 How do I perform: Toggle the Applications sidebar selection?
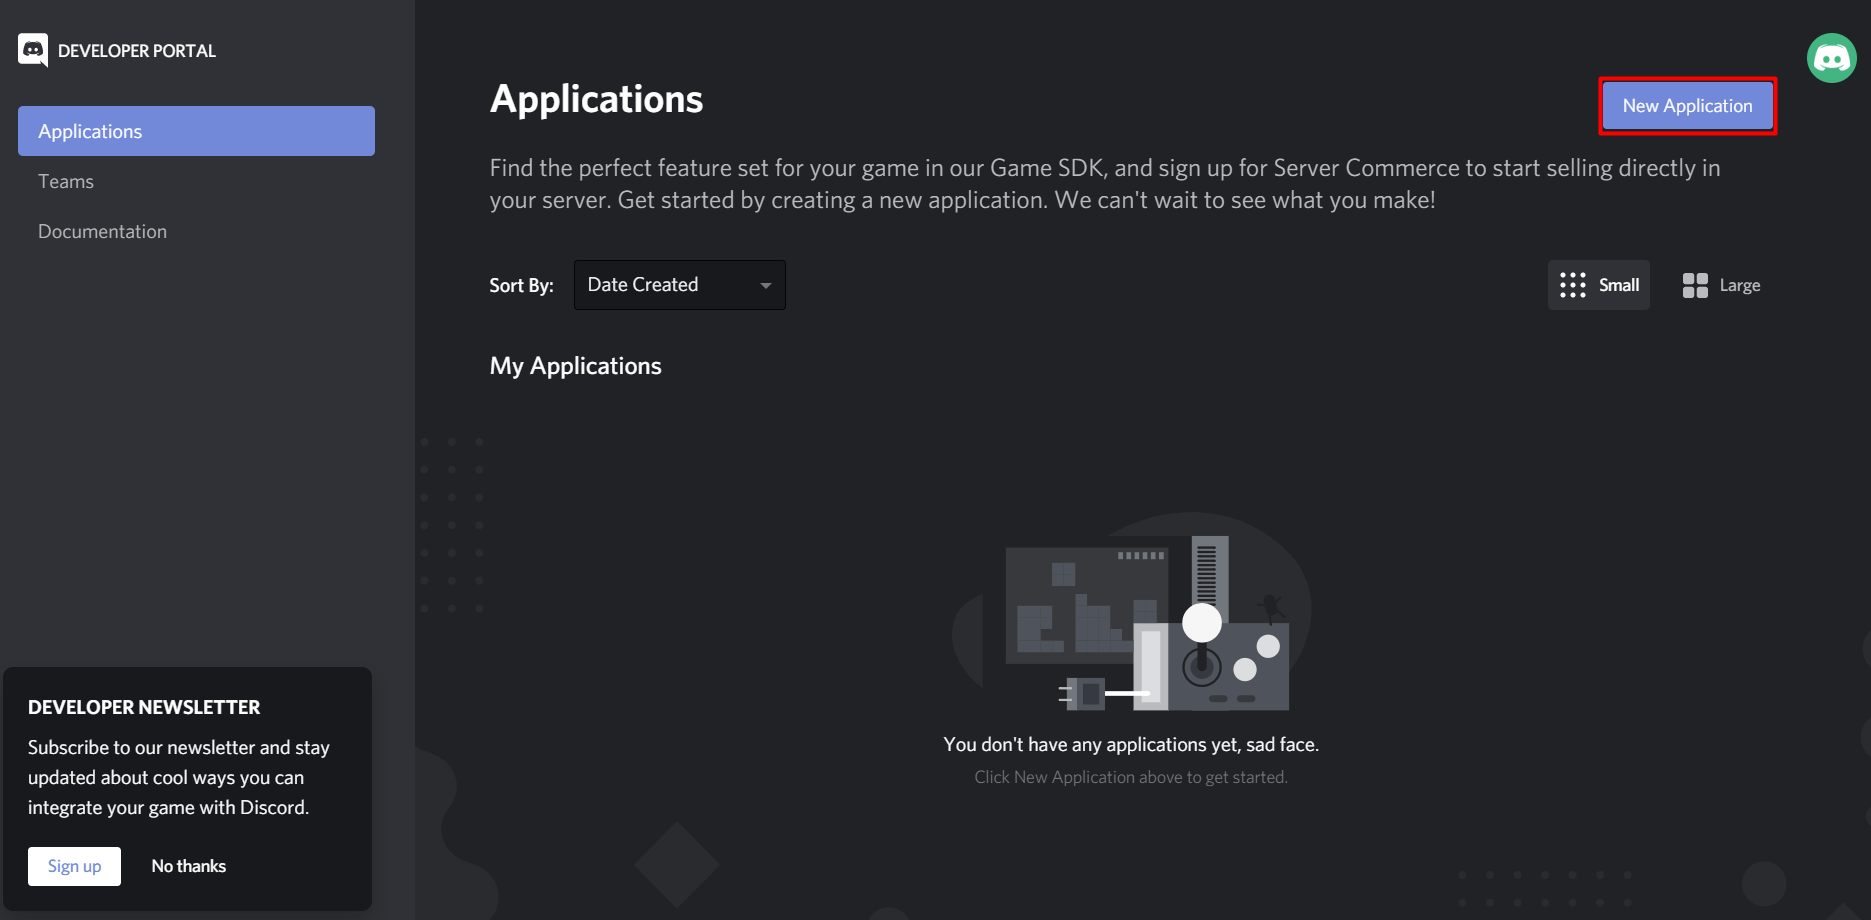tap(195, 130)
